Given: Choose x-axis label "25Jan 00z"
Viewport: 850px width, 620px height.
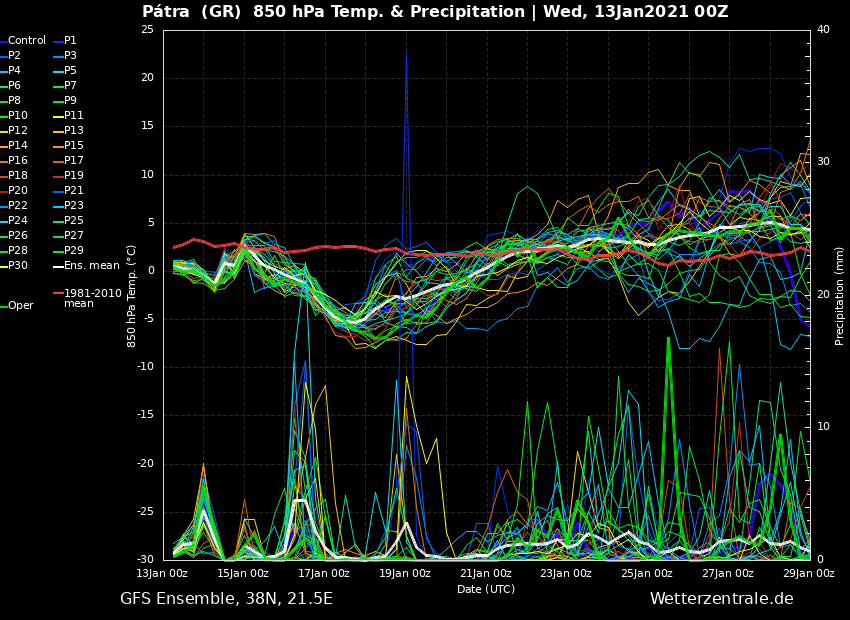Looking at the screenshot, I should [648, 573].
